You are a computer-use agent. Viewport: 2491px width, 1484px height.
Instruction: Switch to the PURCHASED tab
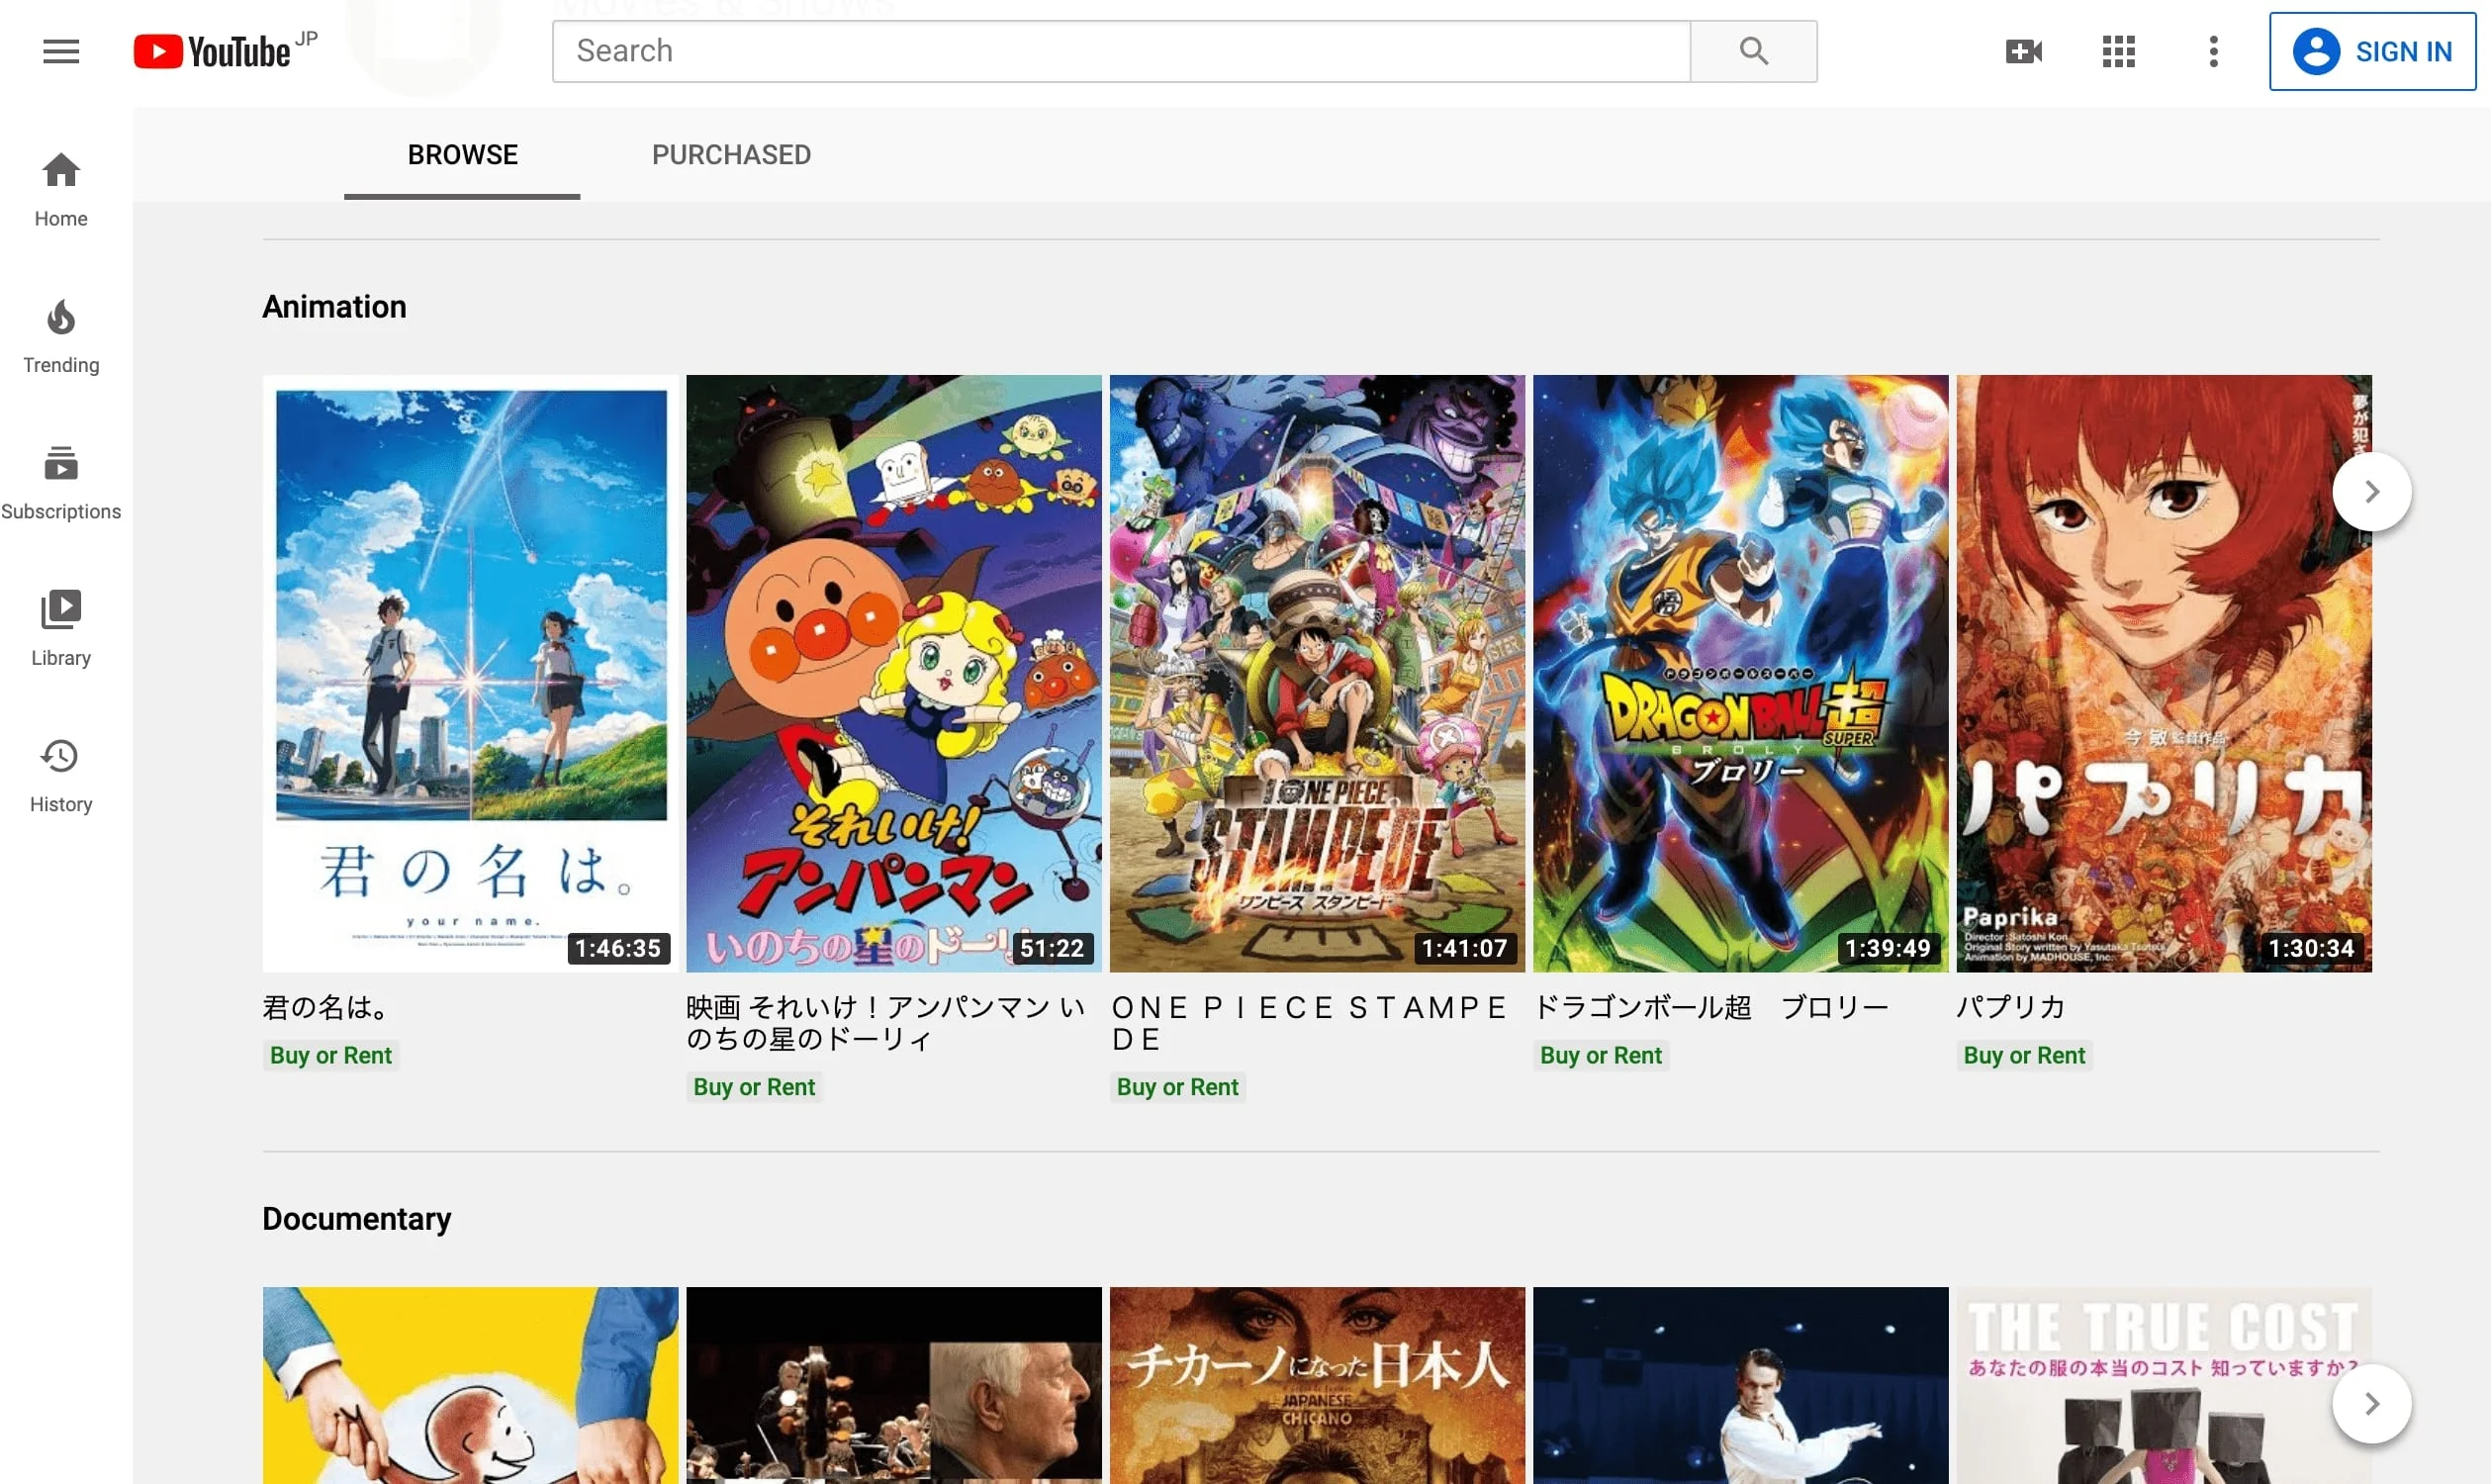tap(731, 154)
